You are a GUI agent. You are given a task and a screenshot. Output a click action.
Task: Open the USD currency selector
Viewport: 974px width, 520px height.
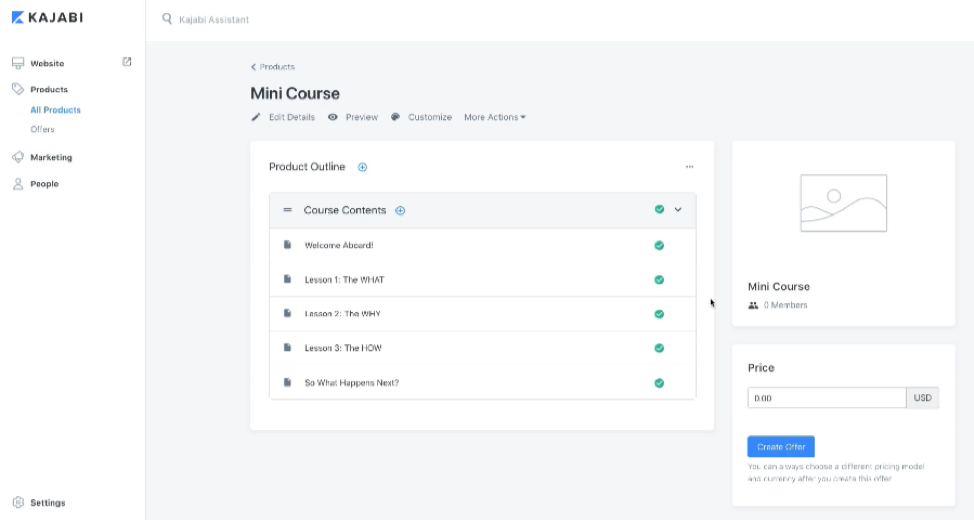(922, 398)
